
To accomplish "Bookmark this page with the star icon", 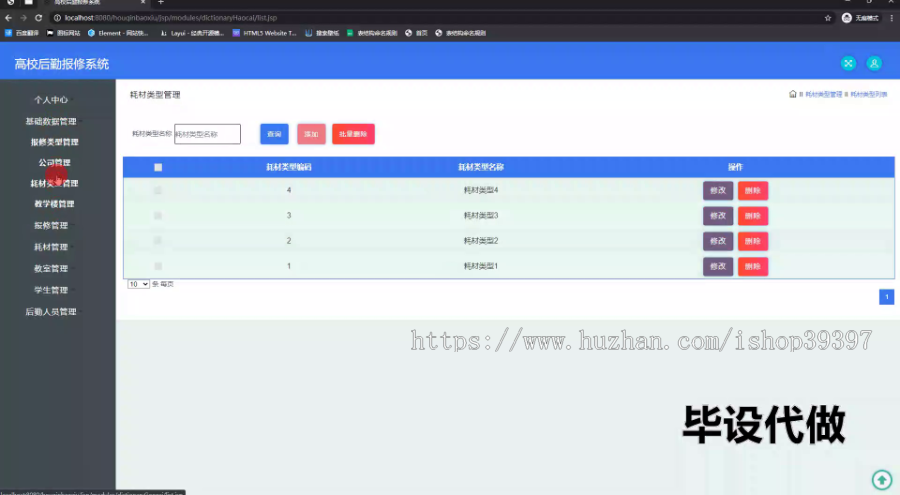I will (828, 18).
